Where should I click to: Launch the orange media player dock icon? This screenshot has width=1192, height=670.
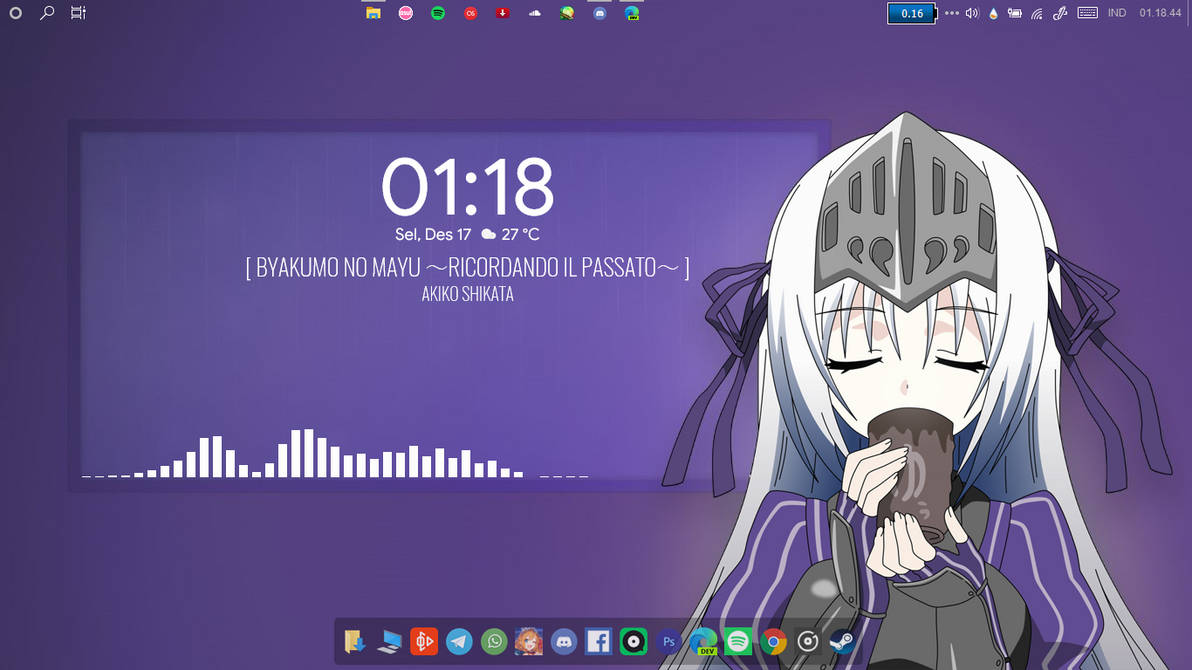[x=424, y=642]
